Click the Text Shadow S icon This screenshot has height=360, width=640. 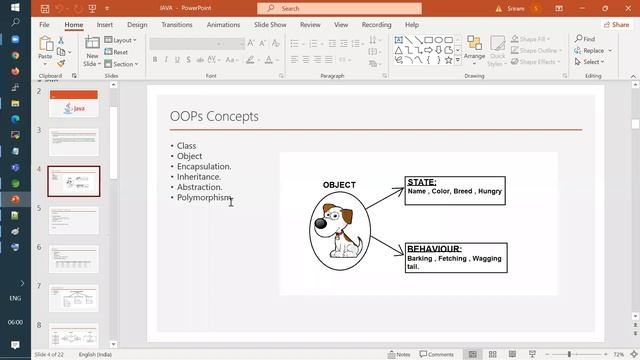point(188,60)
